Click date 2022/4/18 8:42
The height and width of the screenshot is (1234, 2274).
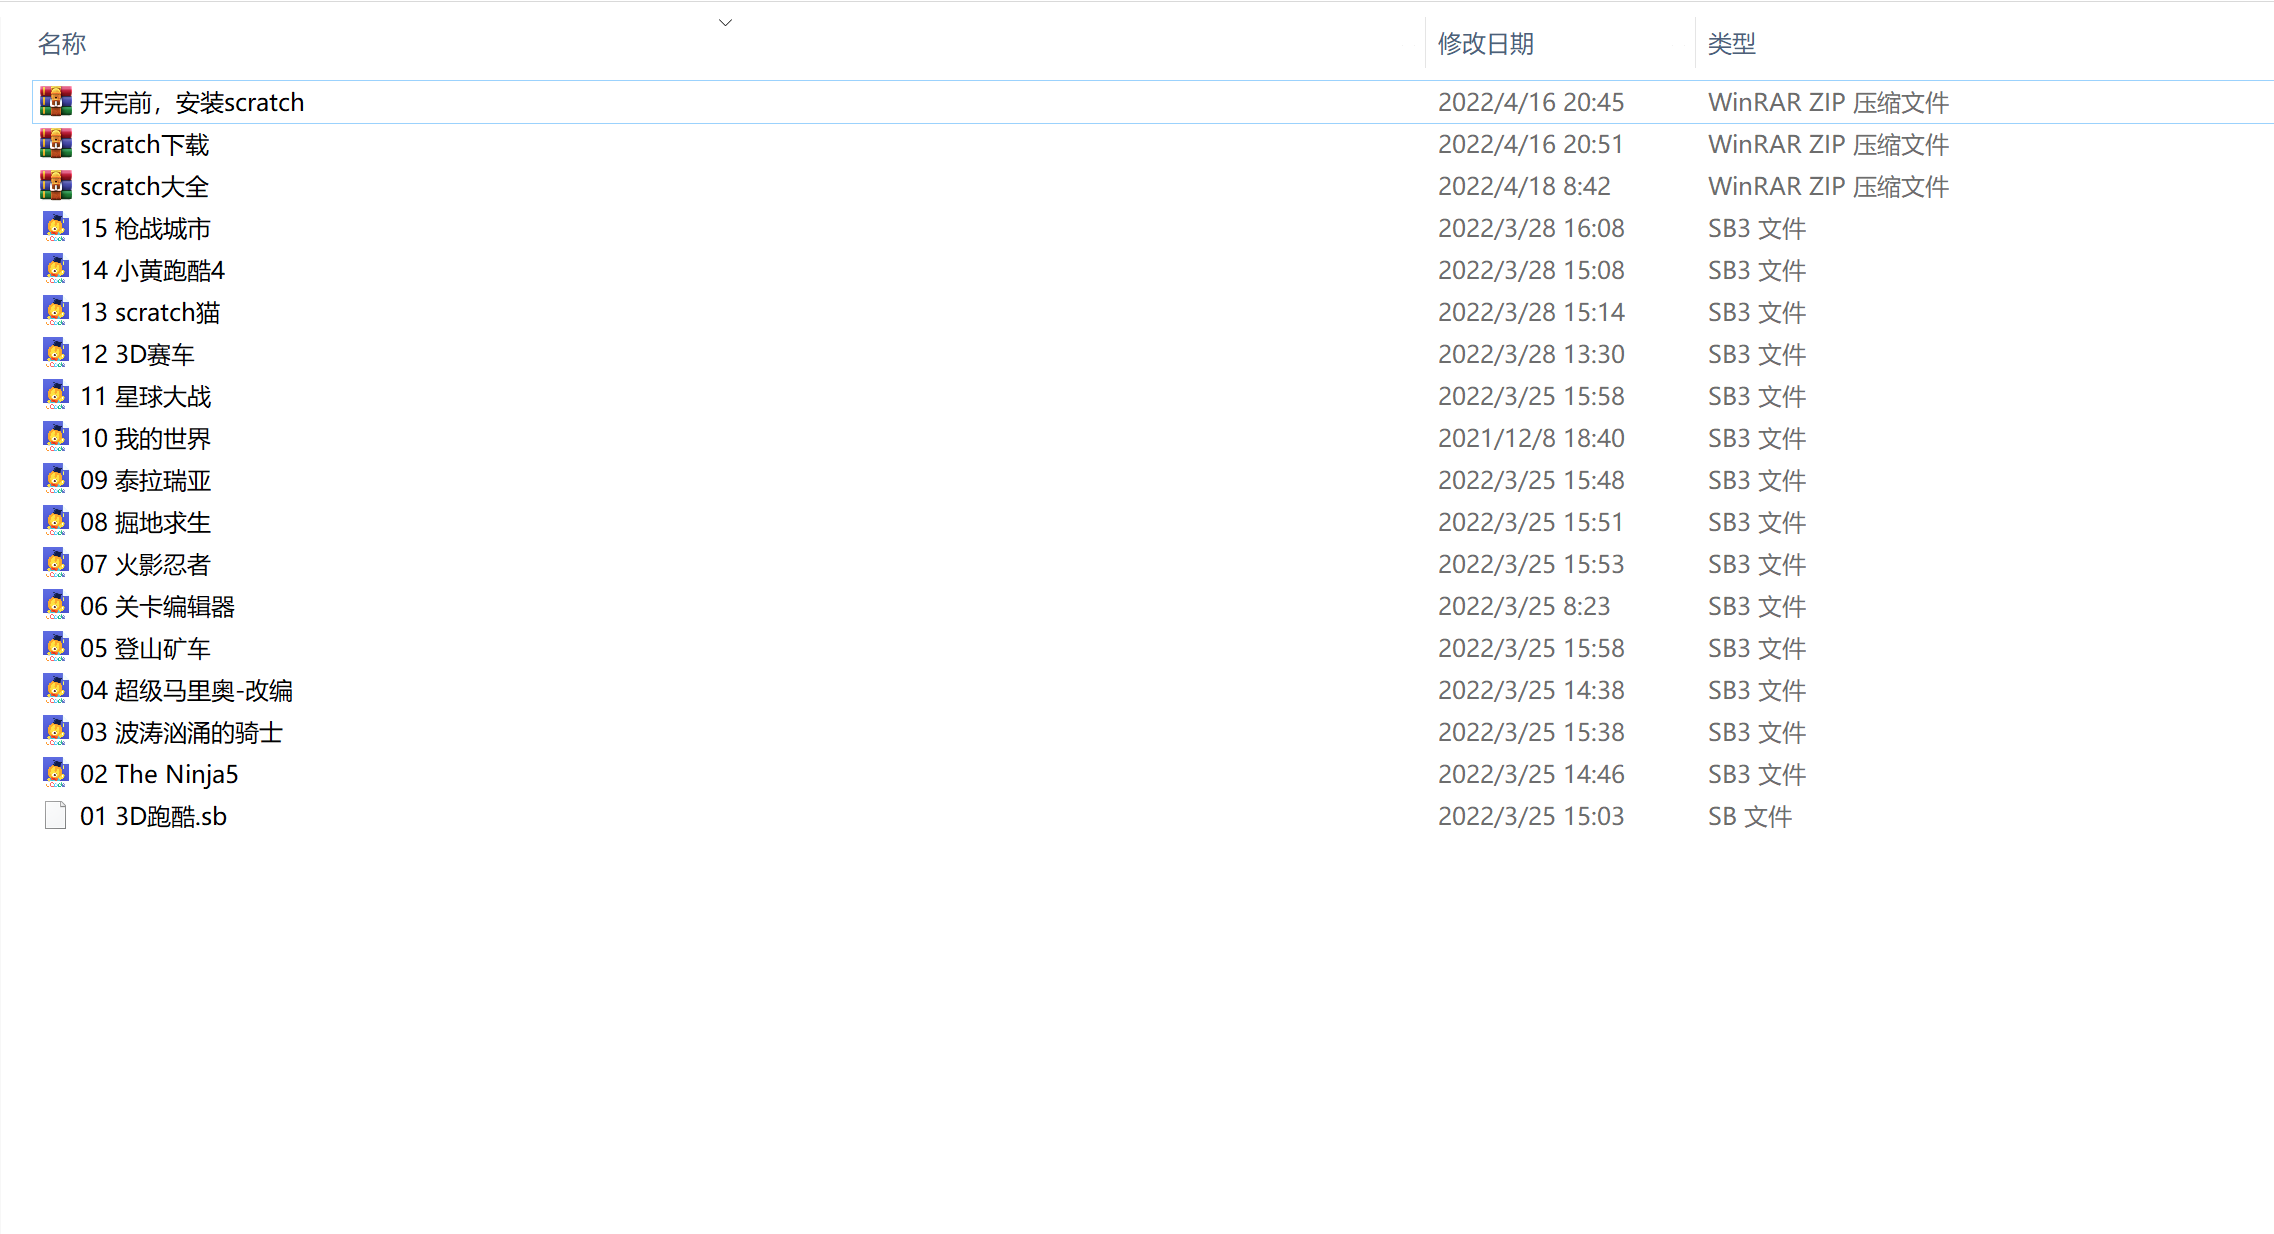pos(1524,186)
